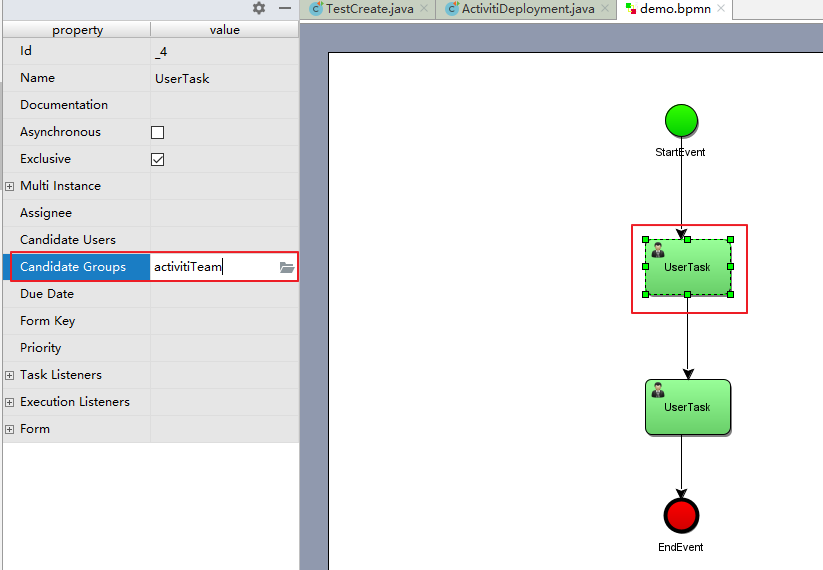This screenshot has width=823, height=570.
Task: Click the Id property label
Action: [26, 51]
